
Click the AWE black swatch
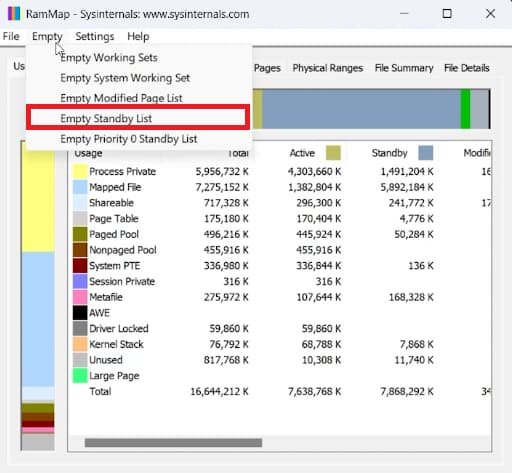[80, 313]
